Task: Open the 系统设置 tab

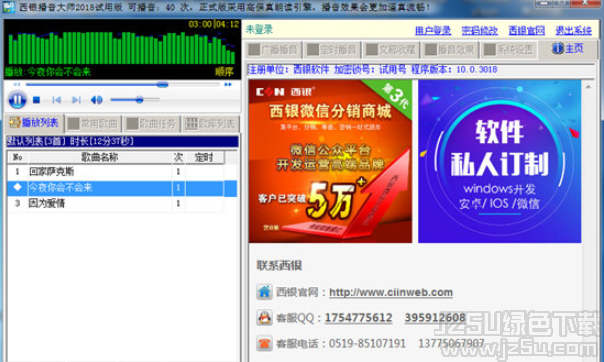Action: pos(509,50)
